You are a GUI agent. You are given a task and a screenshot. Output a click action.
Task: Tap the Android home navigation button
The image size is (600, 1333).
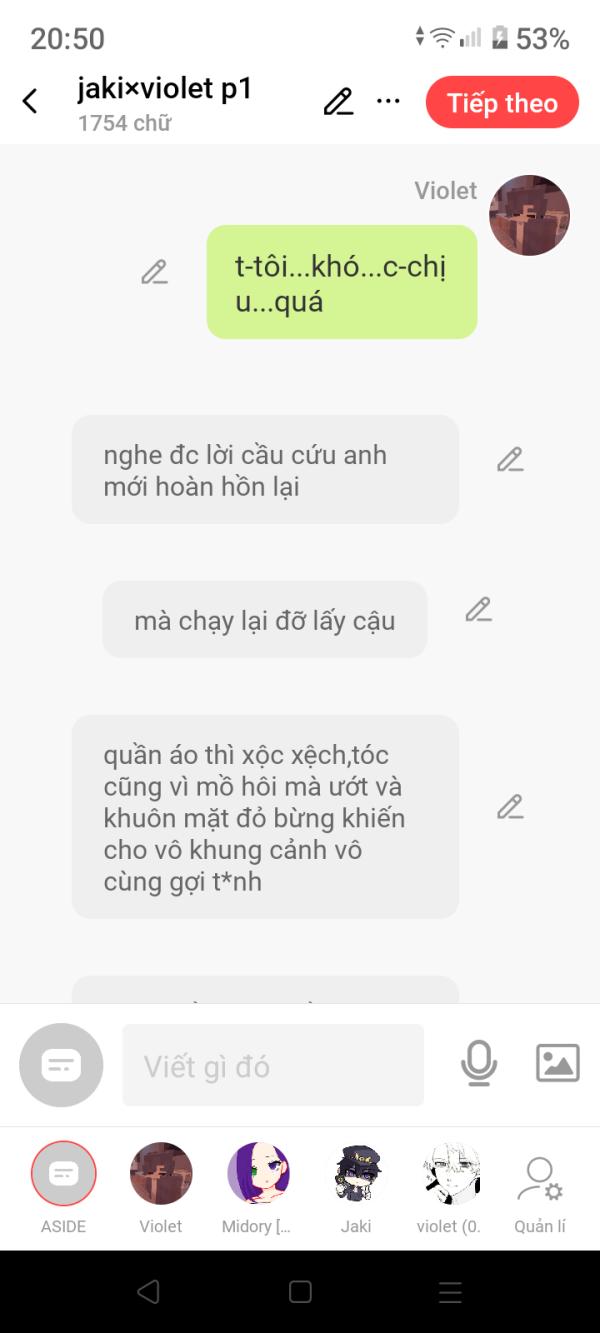point(300,1292)
